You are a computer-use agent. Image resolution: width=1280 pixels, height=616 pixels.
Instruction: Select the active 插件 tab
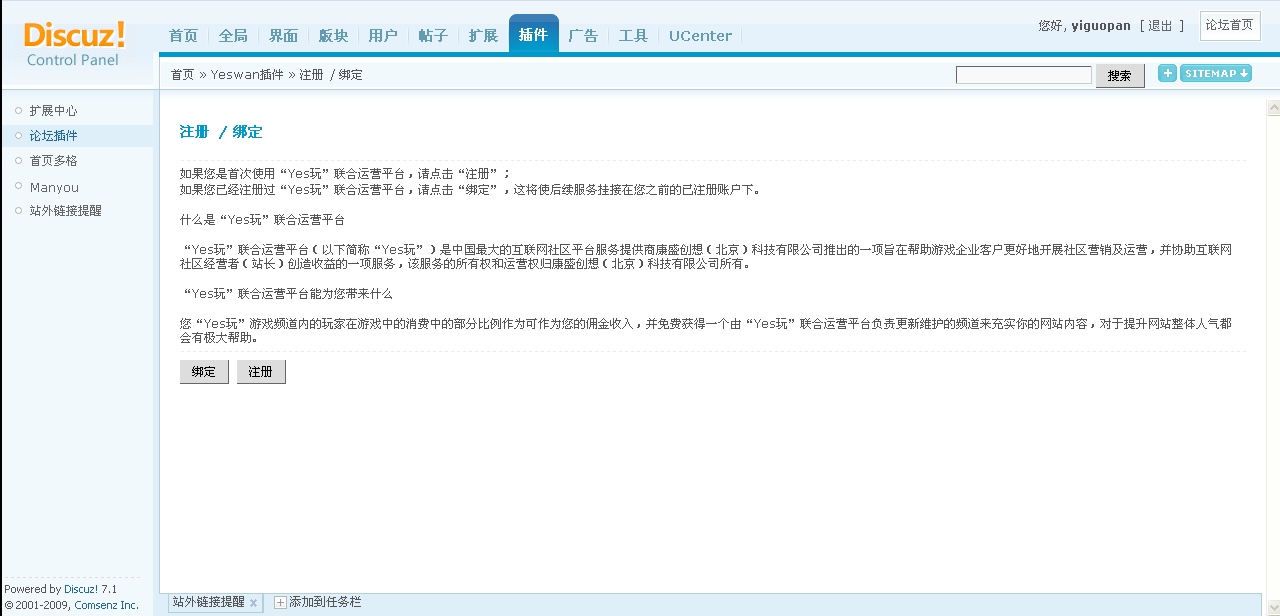(534, 34)
